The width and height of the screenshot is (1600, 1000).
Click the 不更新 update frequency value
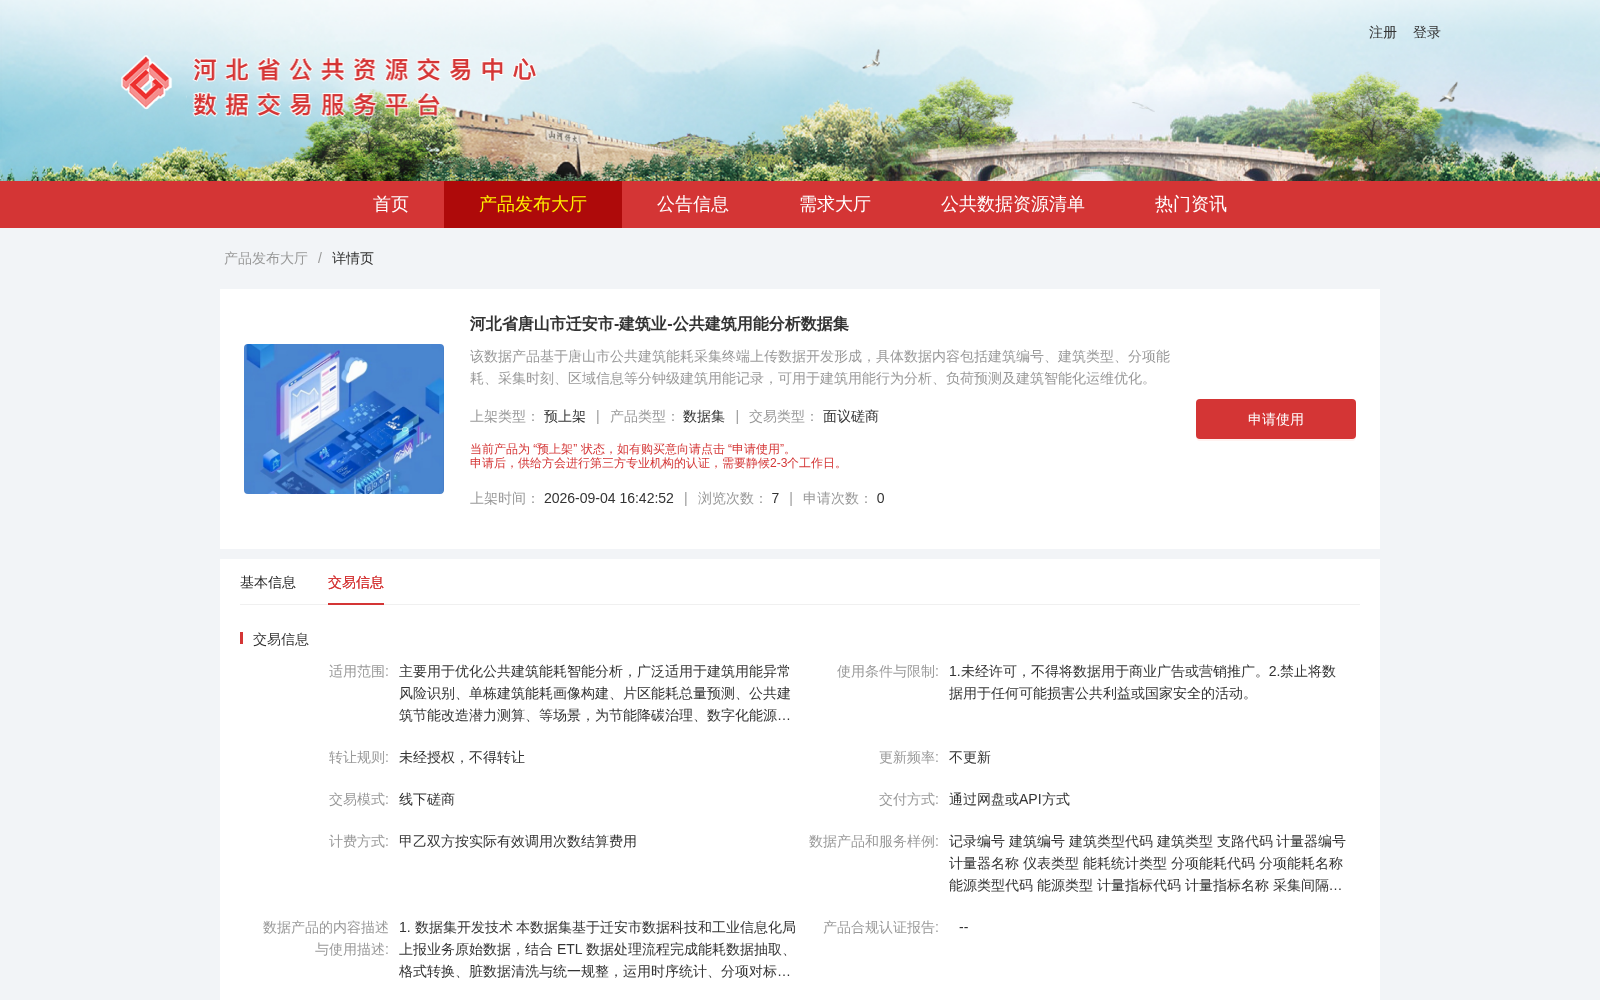point(970,757)
